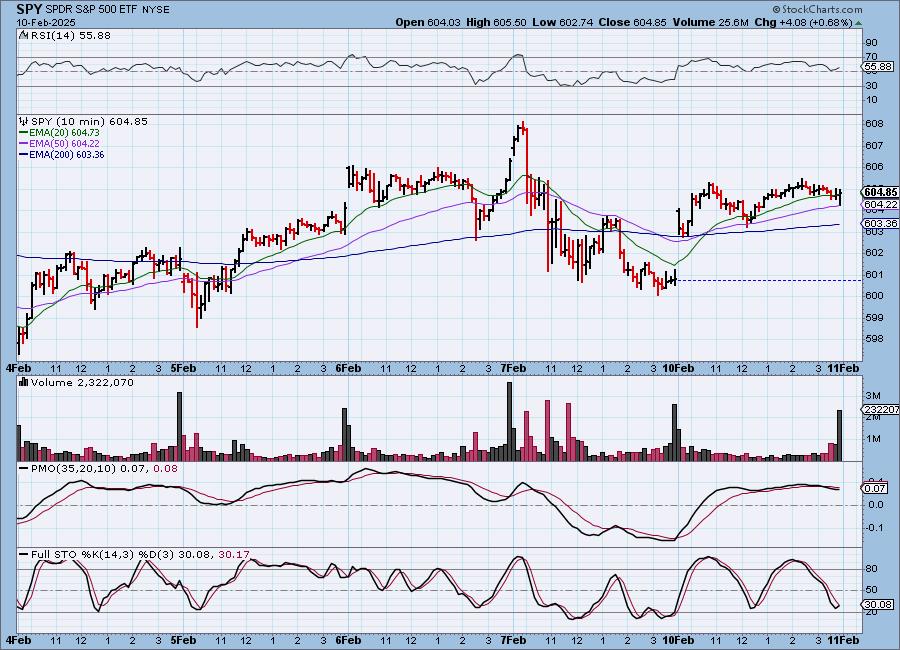
Task: Click the 603.36 price tag on right axis
Action: (880, 223)
